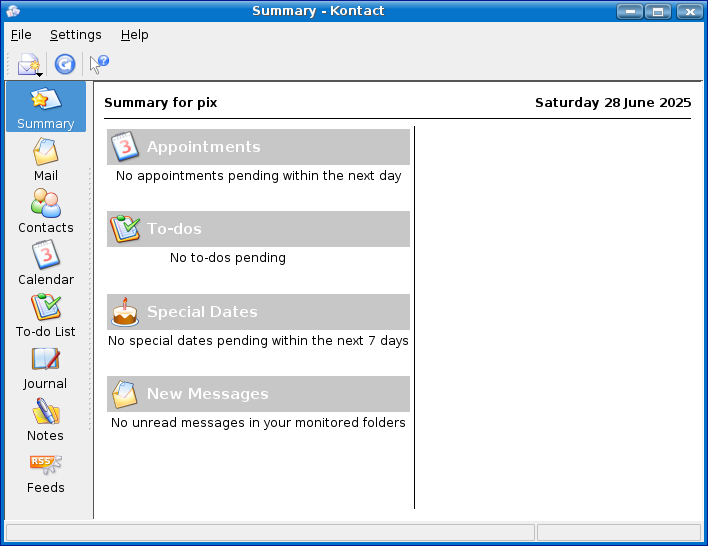
Task: Open the Settings menu
Action: tap(76, 35)
